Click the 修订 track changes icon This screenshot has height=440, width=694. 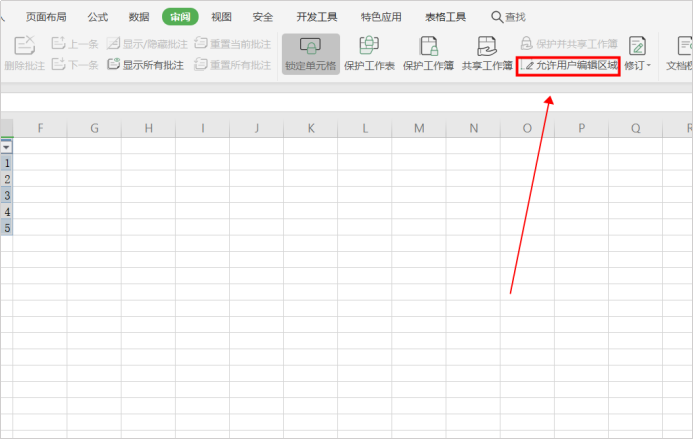click(637, 46)
